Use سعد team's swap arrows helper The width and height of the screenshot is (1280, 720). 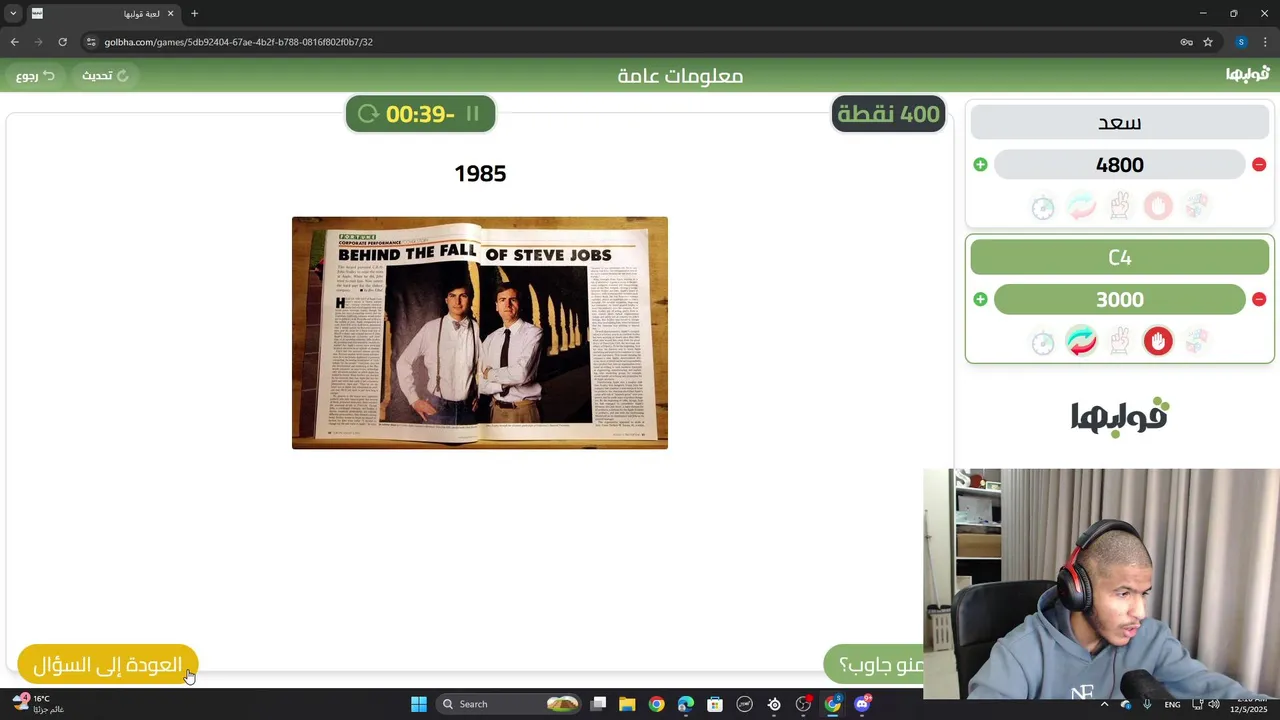pyautogui.click(x=1081, y=207)
